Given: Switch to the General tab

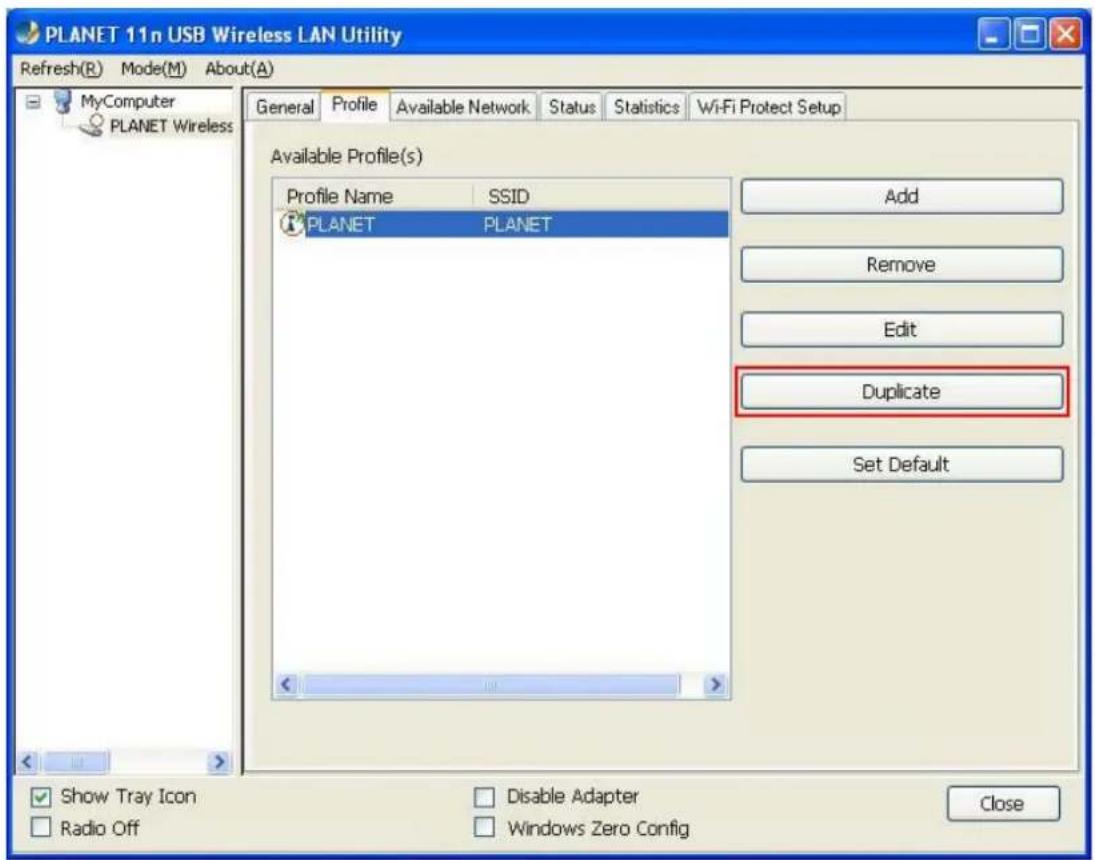Looking at the screenshot, I should click(284, 107).
